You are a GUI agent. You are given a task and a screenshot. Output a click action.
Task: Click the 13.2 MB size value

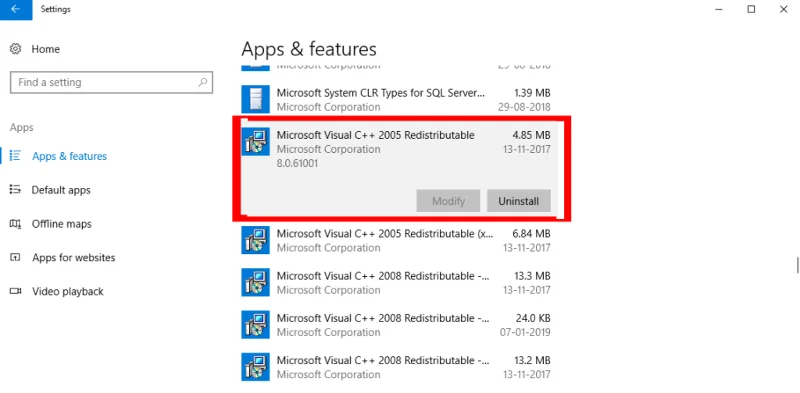(532, 361)
